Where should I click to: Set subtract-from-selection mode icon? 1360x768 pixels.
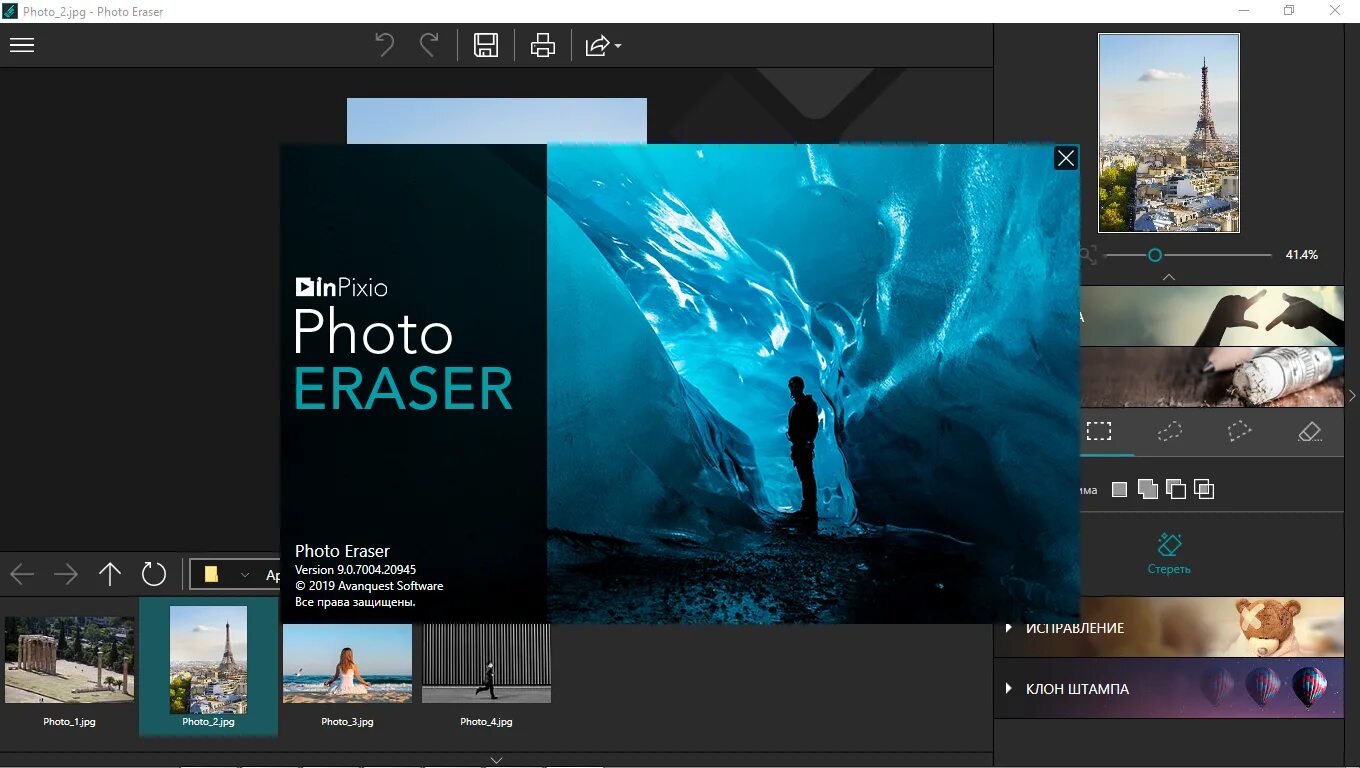[x=1176, y=489]
